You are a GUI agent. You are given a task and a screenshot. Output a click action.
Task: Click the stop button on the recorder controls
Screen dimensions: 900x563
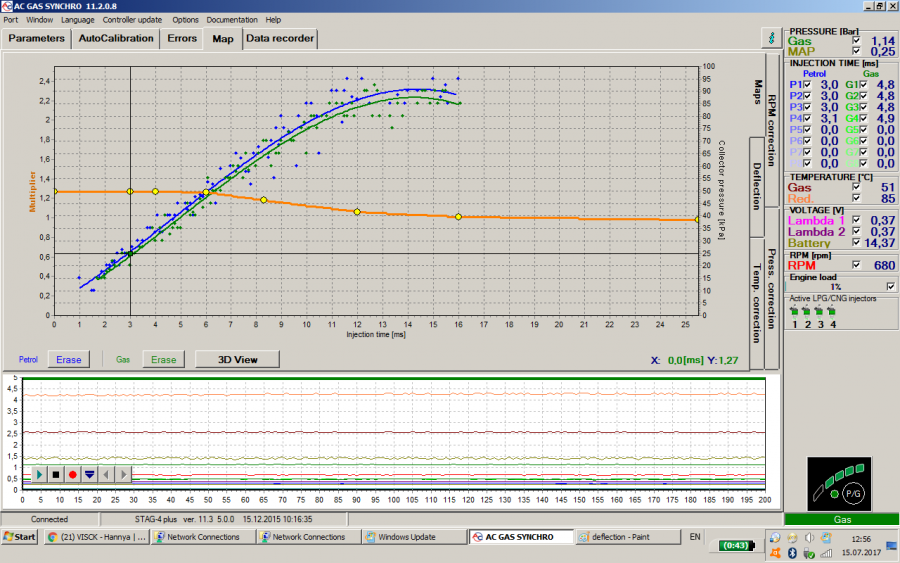tap(56, 474)
